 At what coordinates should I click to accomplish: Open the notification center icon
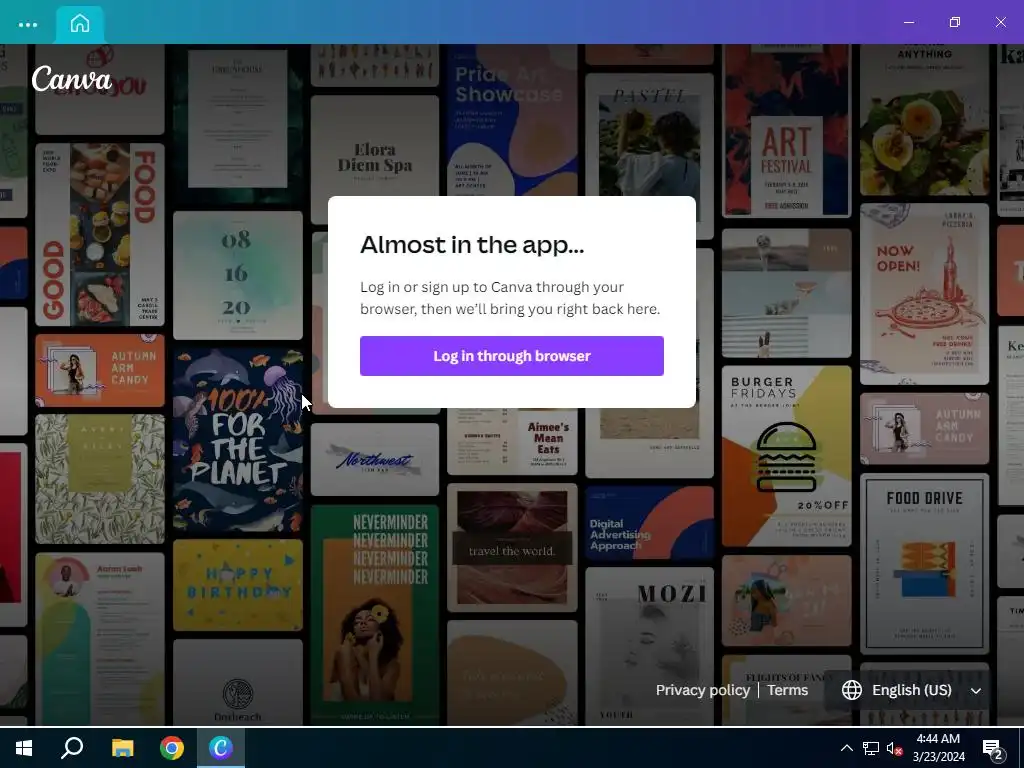[993, 749]
